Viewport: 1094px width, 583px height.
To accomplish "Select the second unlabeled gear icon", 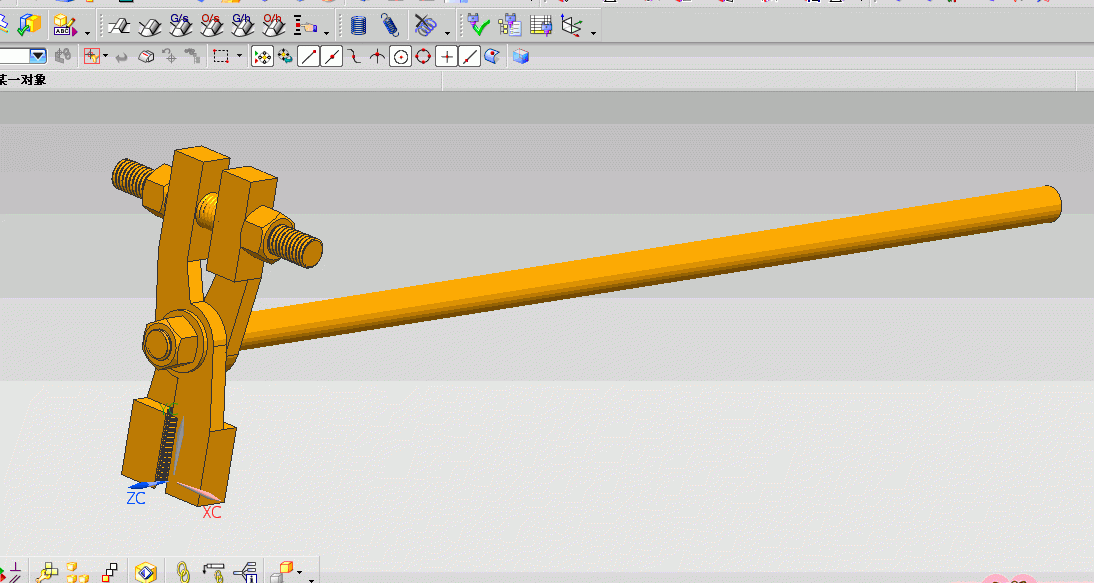I will click(149, 26).
